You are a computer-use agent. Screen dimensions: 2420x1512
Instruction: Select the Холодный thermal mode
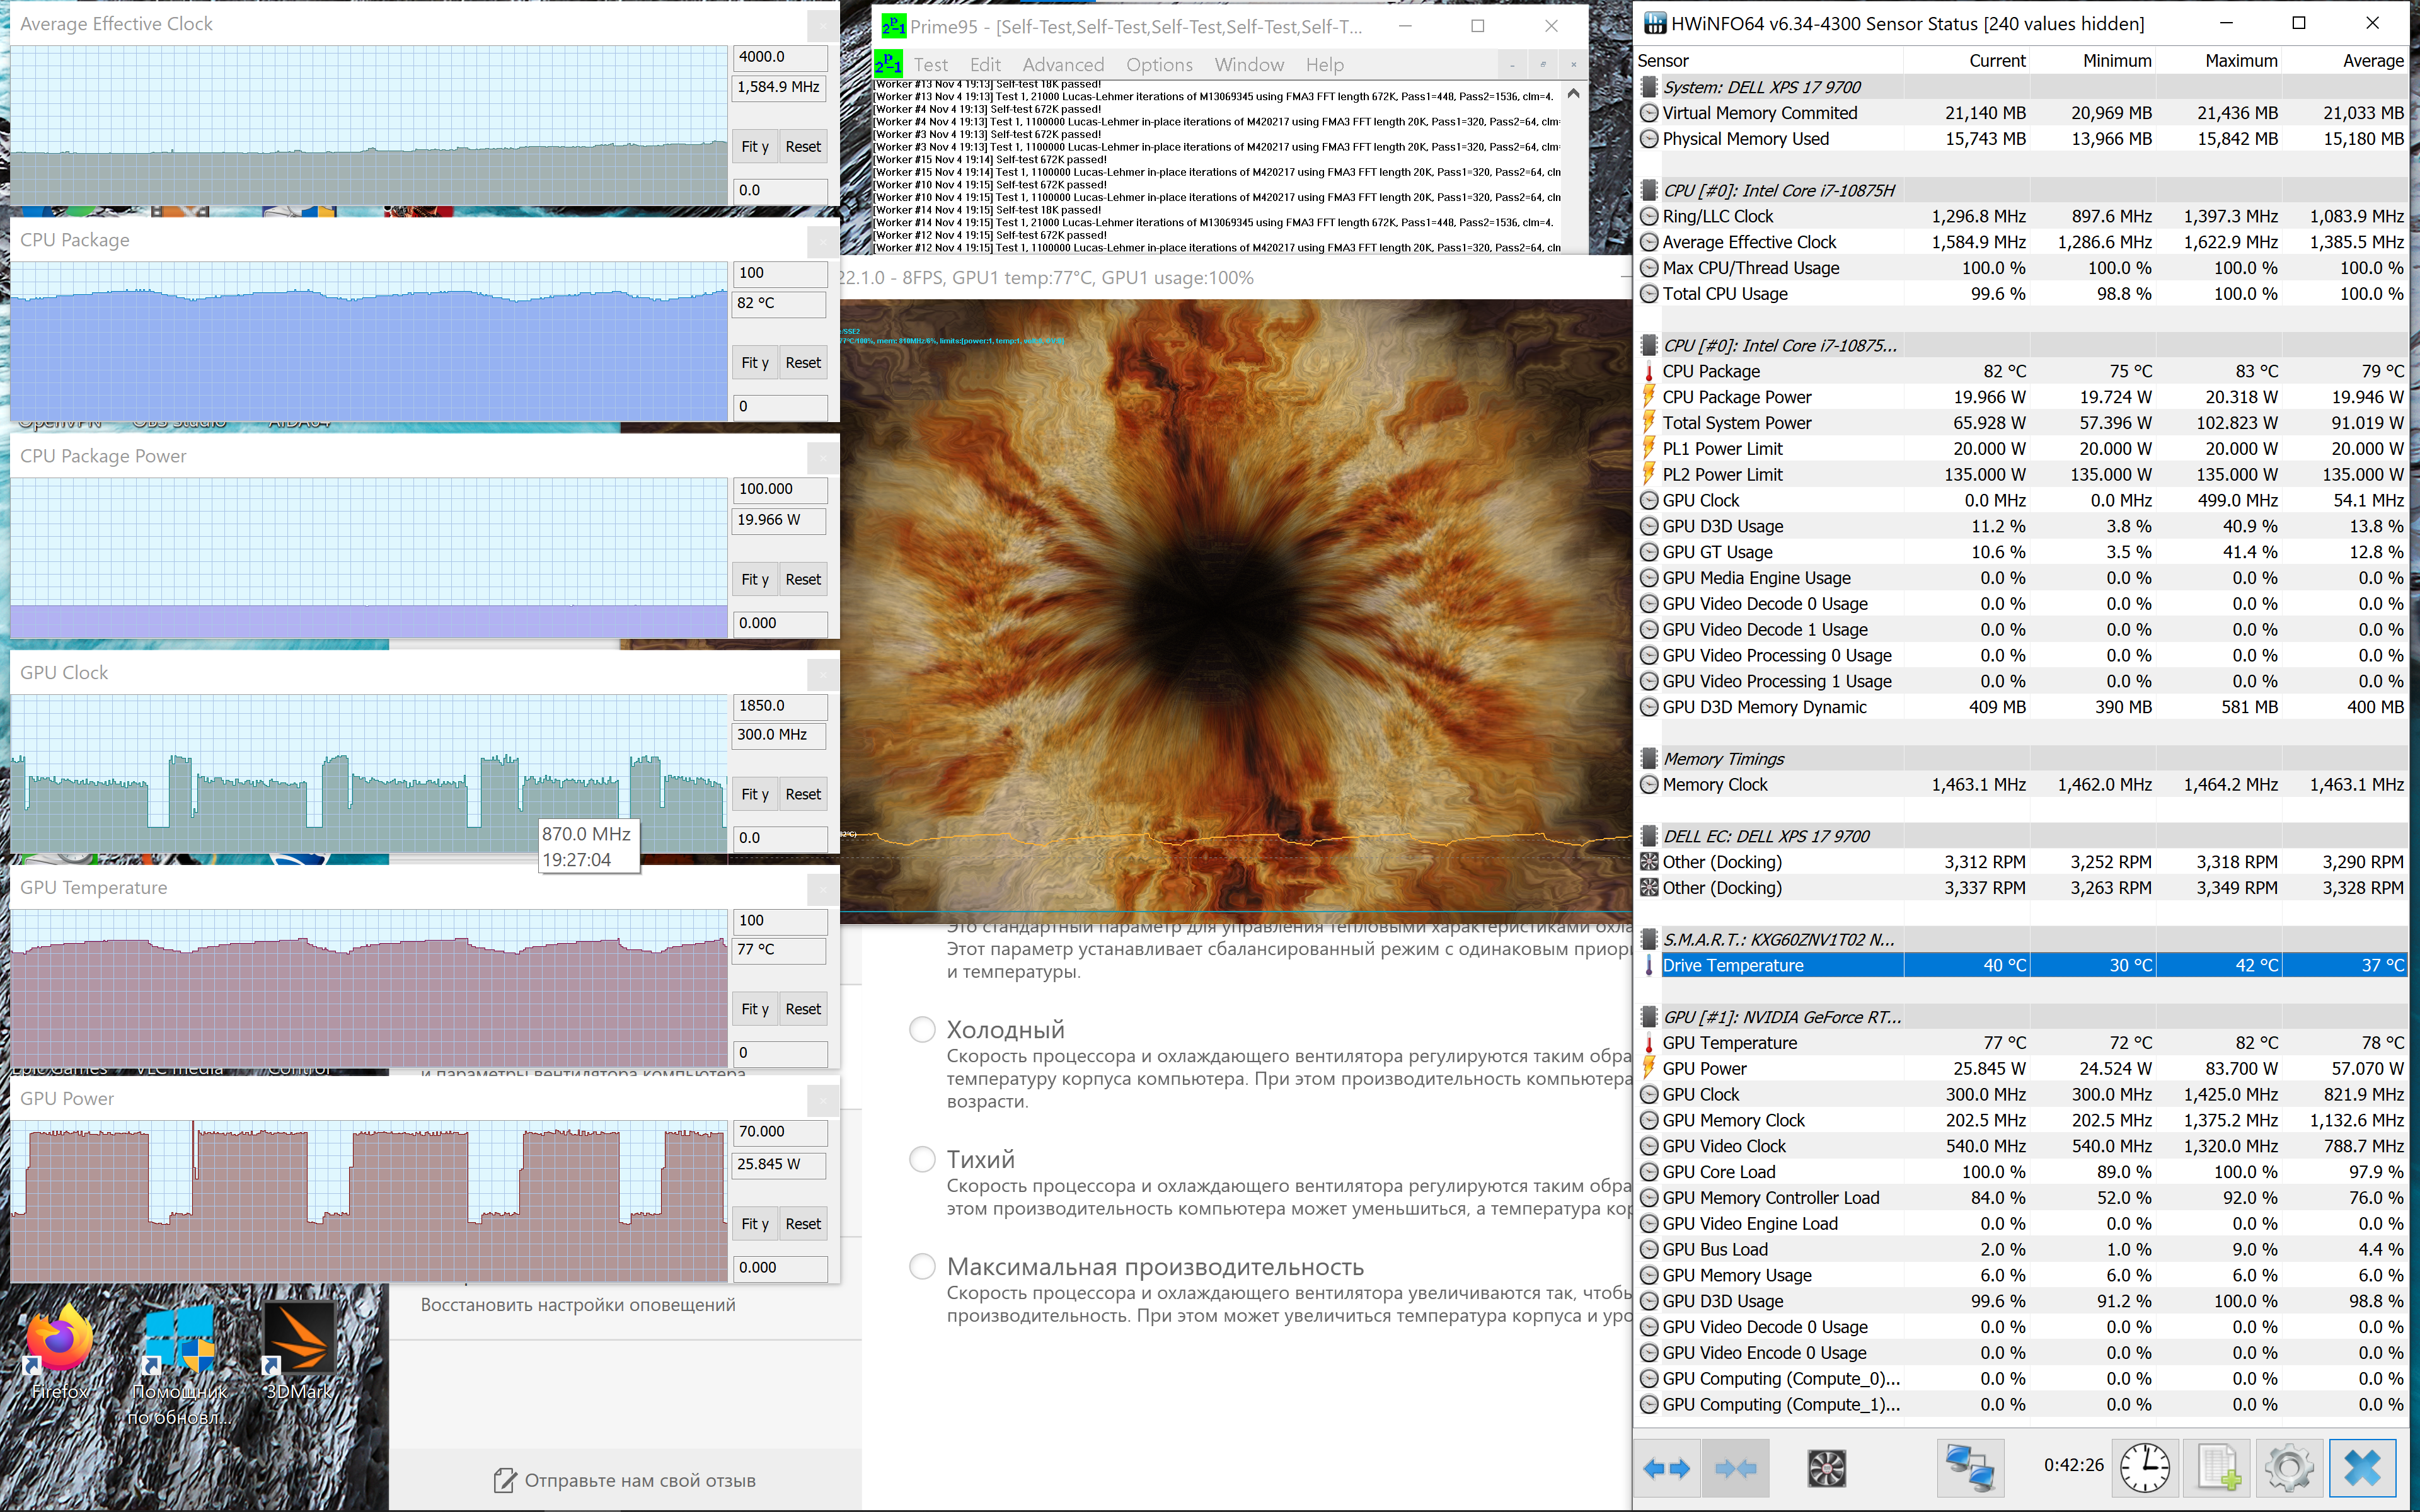click(922, 1029)
